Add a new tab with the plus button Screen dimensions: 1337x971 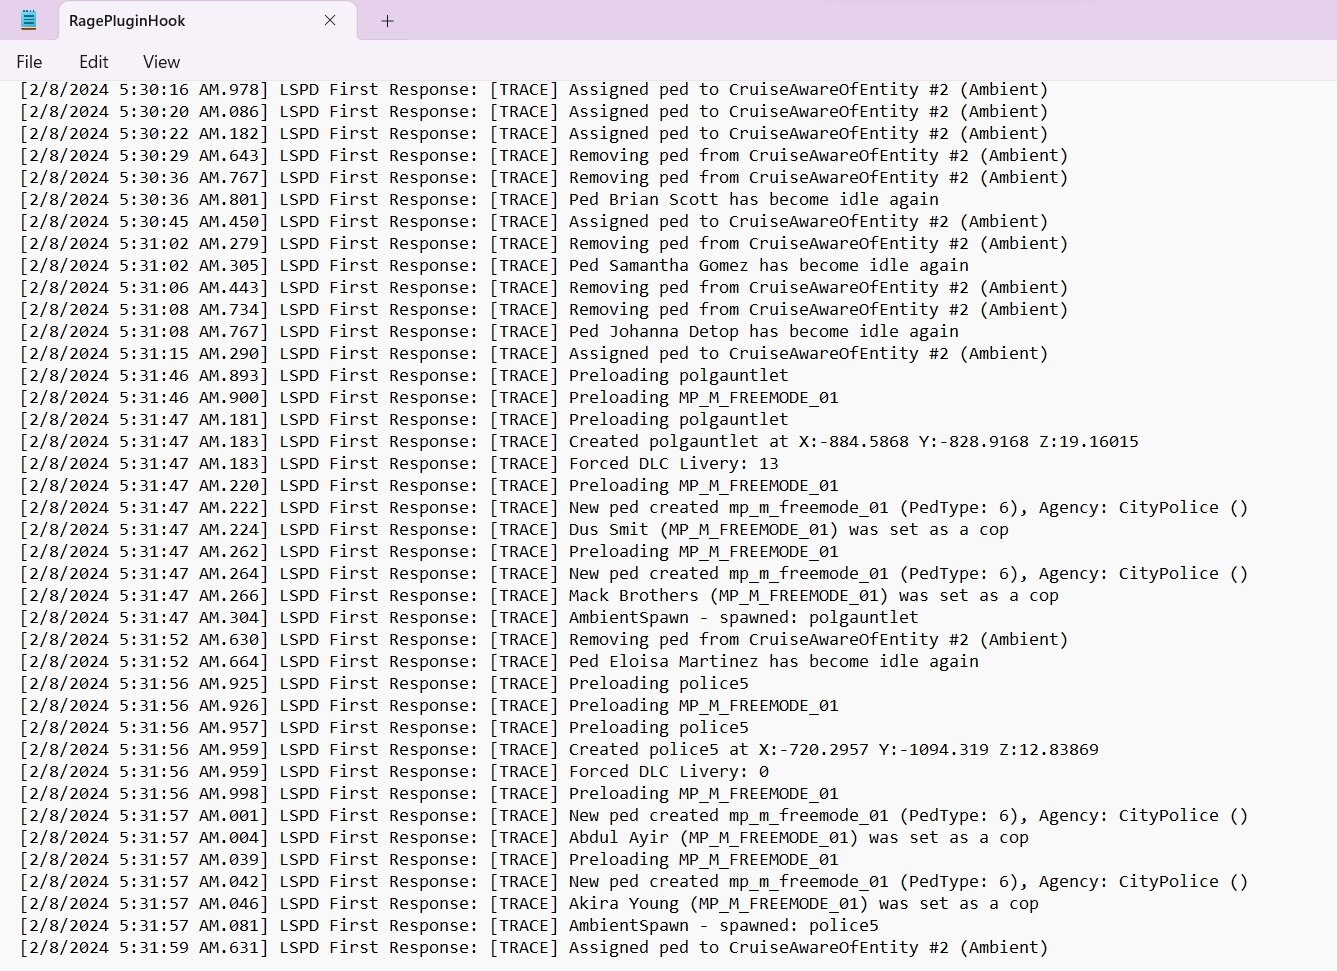click(x=387, y=21)
